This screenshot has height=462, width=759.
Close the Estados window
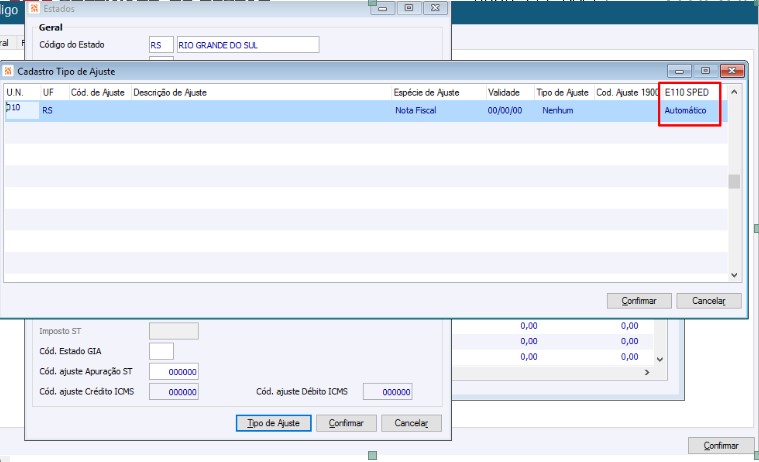[x=435, y=8]
